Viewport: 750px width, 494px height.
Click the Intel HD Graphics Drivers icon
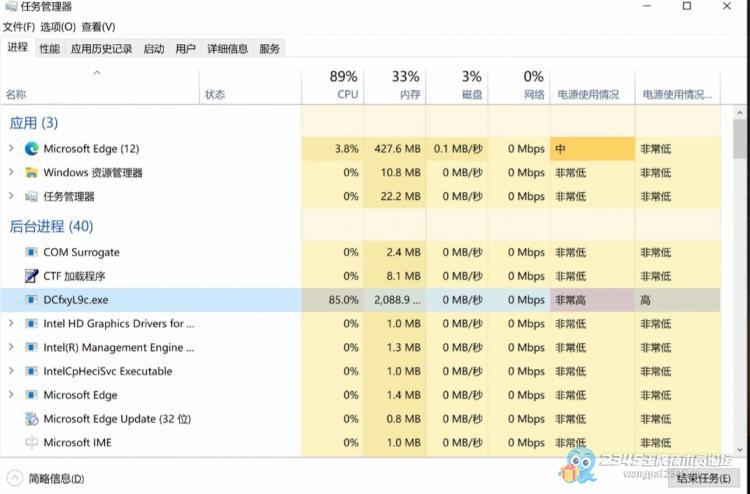tap(32, 324)
